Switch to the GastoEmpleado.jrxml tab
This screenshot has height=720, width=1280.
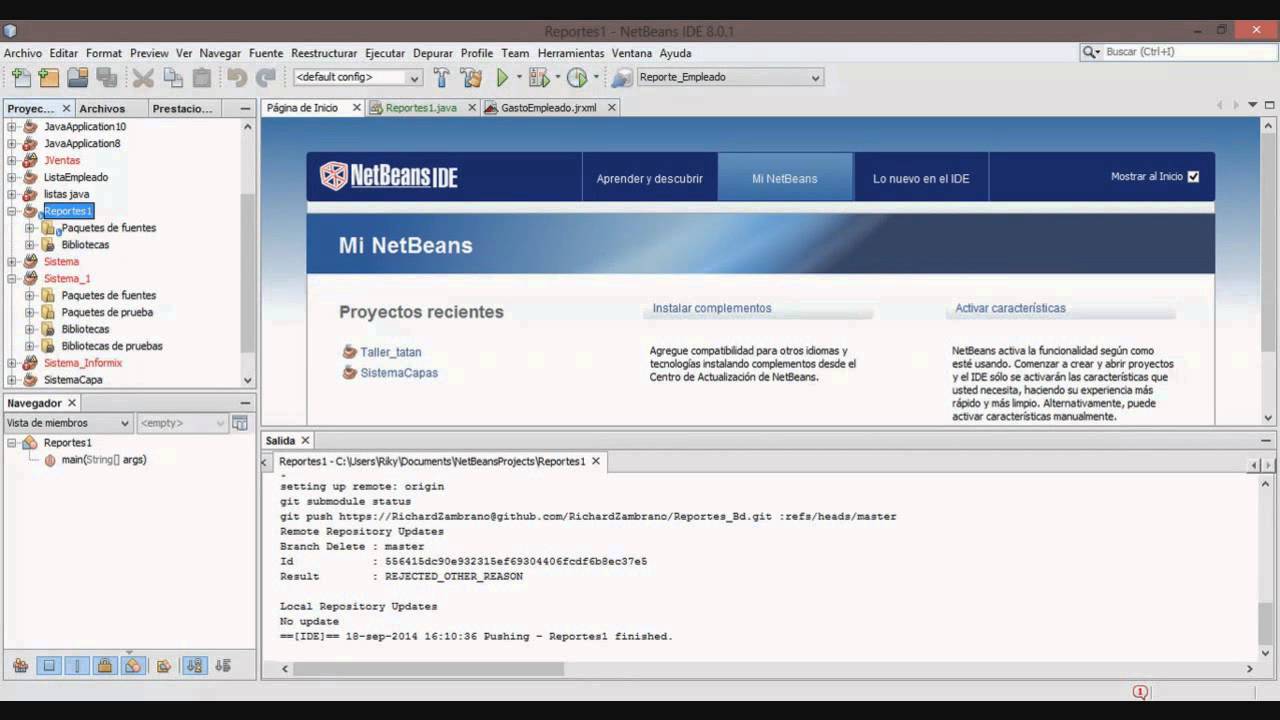point(548,108)
